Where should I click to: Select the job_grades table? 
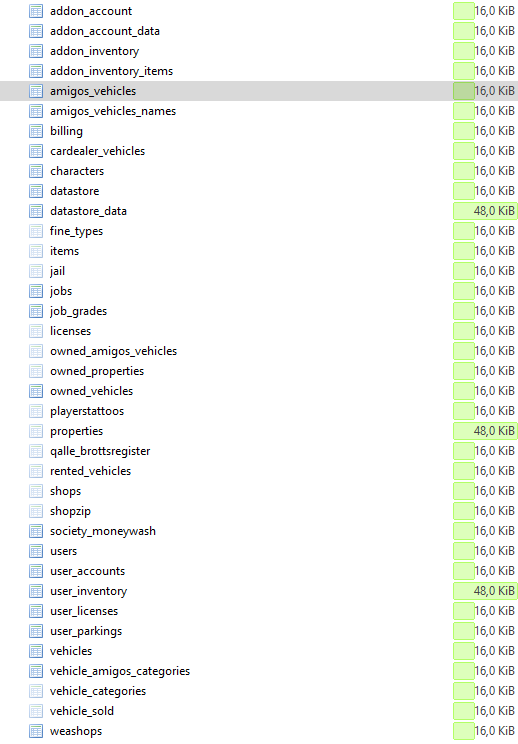tap(78, 311)
